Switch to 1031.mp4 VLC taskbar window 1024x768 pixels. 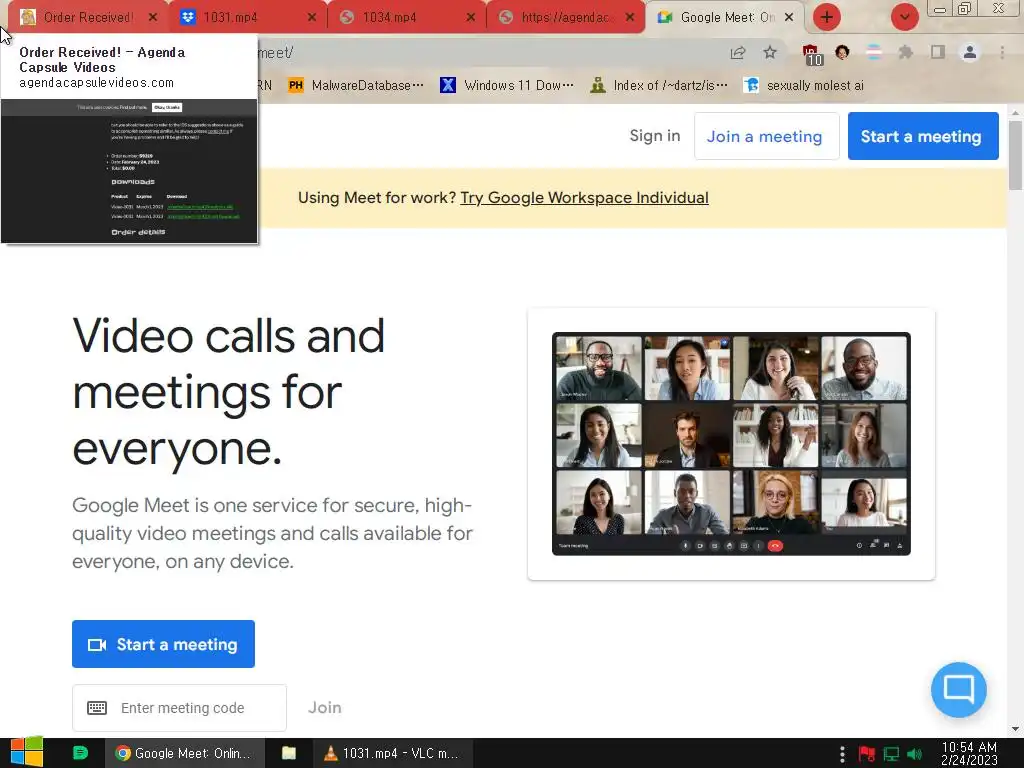click(x=392, y=753)
